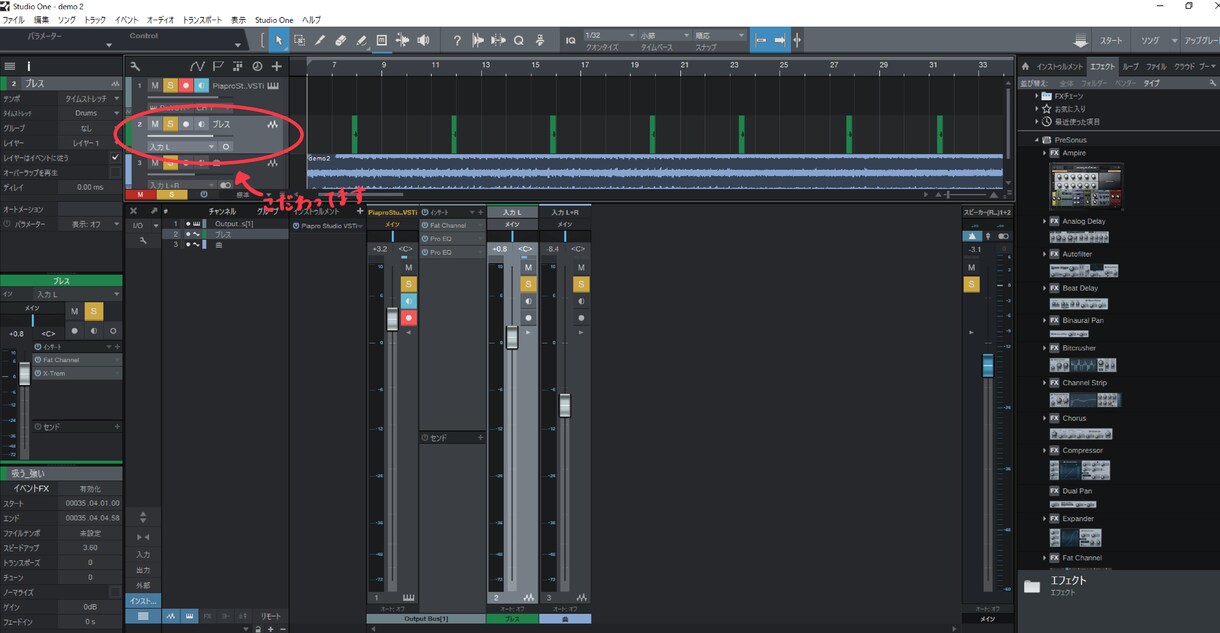Mute the main output channel in mixer
Screen dimensions: 1220x633
[971, 268]
